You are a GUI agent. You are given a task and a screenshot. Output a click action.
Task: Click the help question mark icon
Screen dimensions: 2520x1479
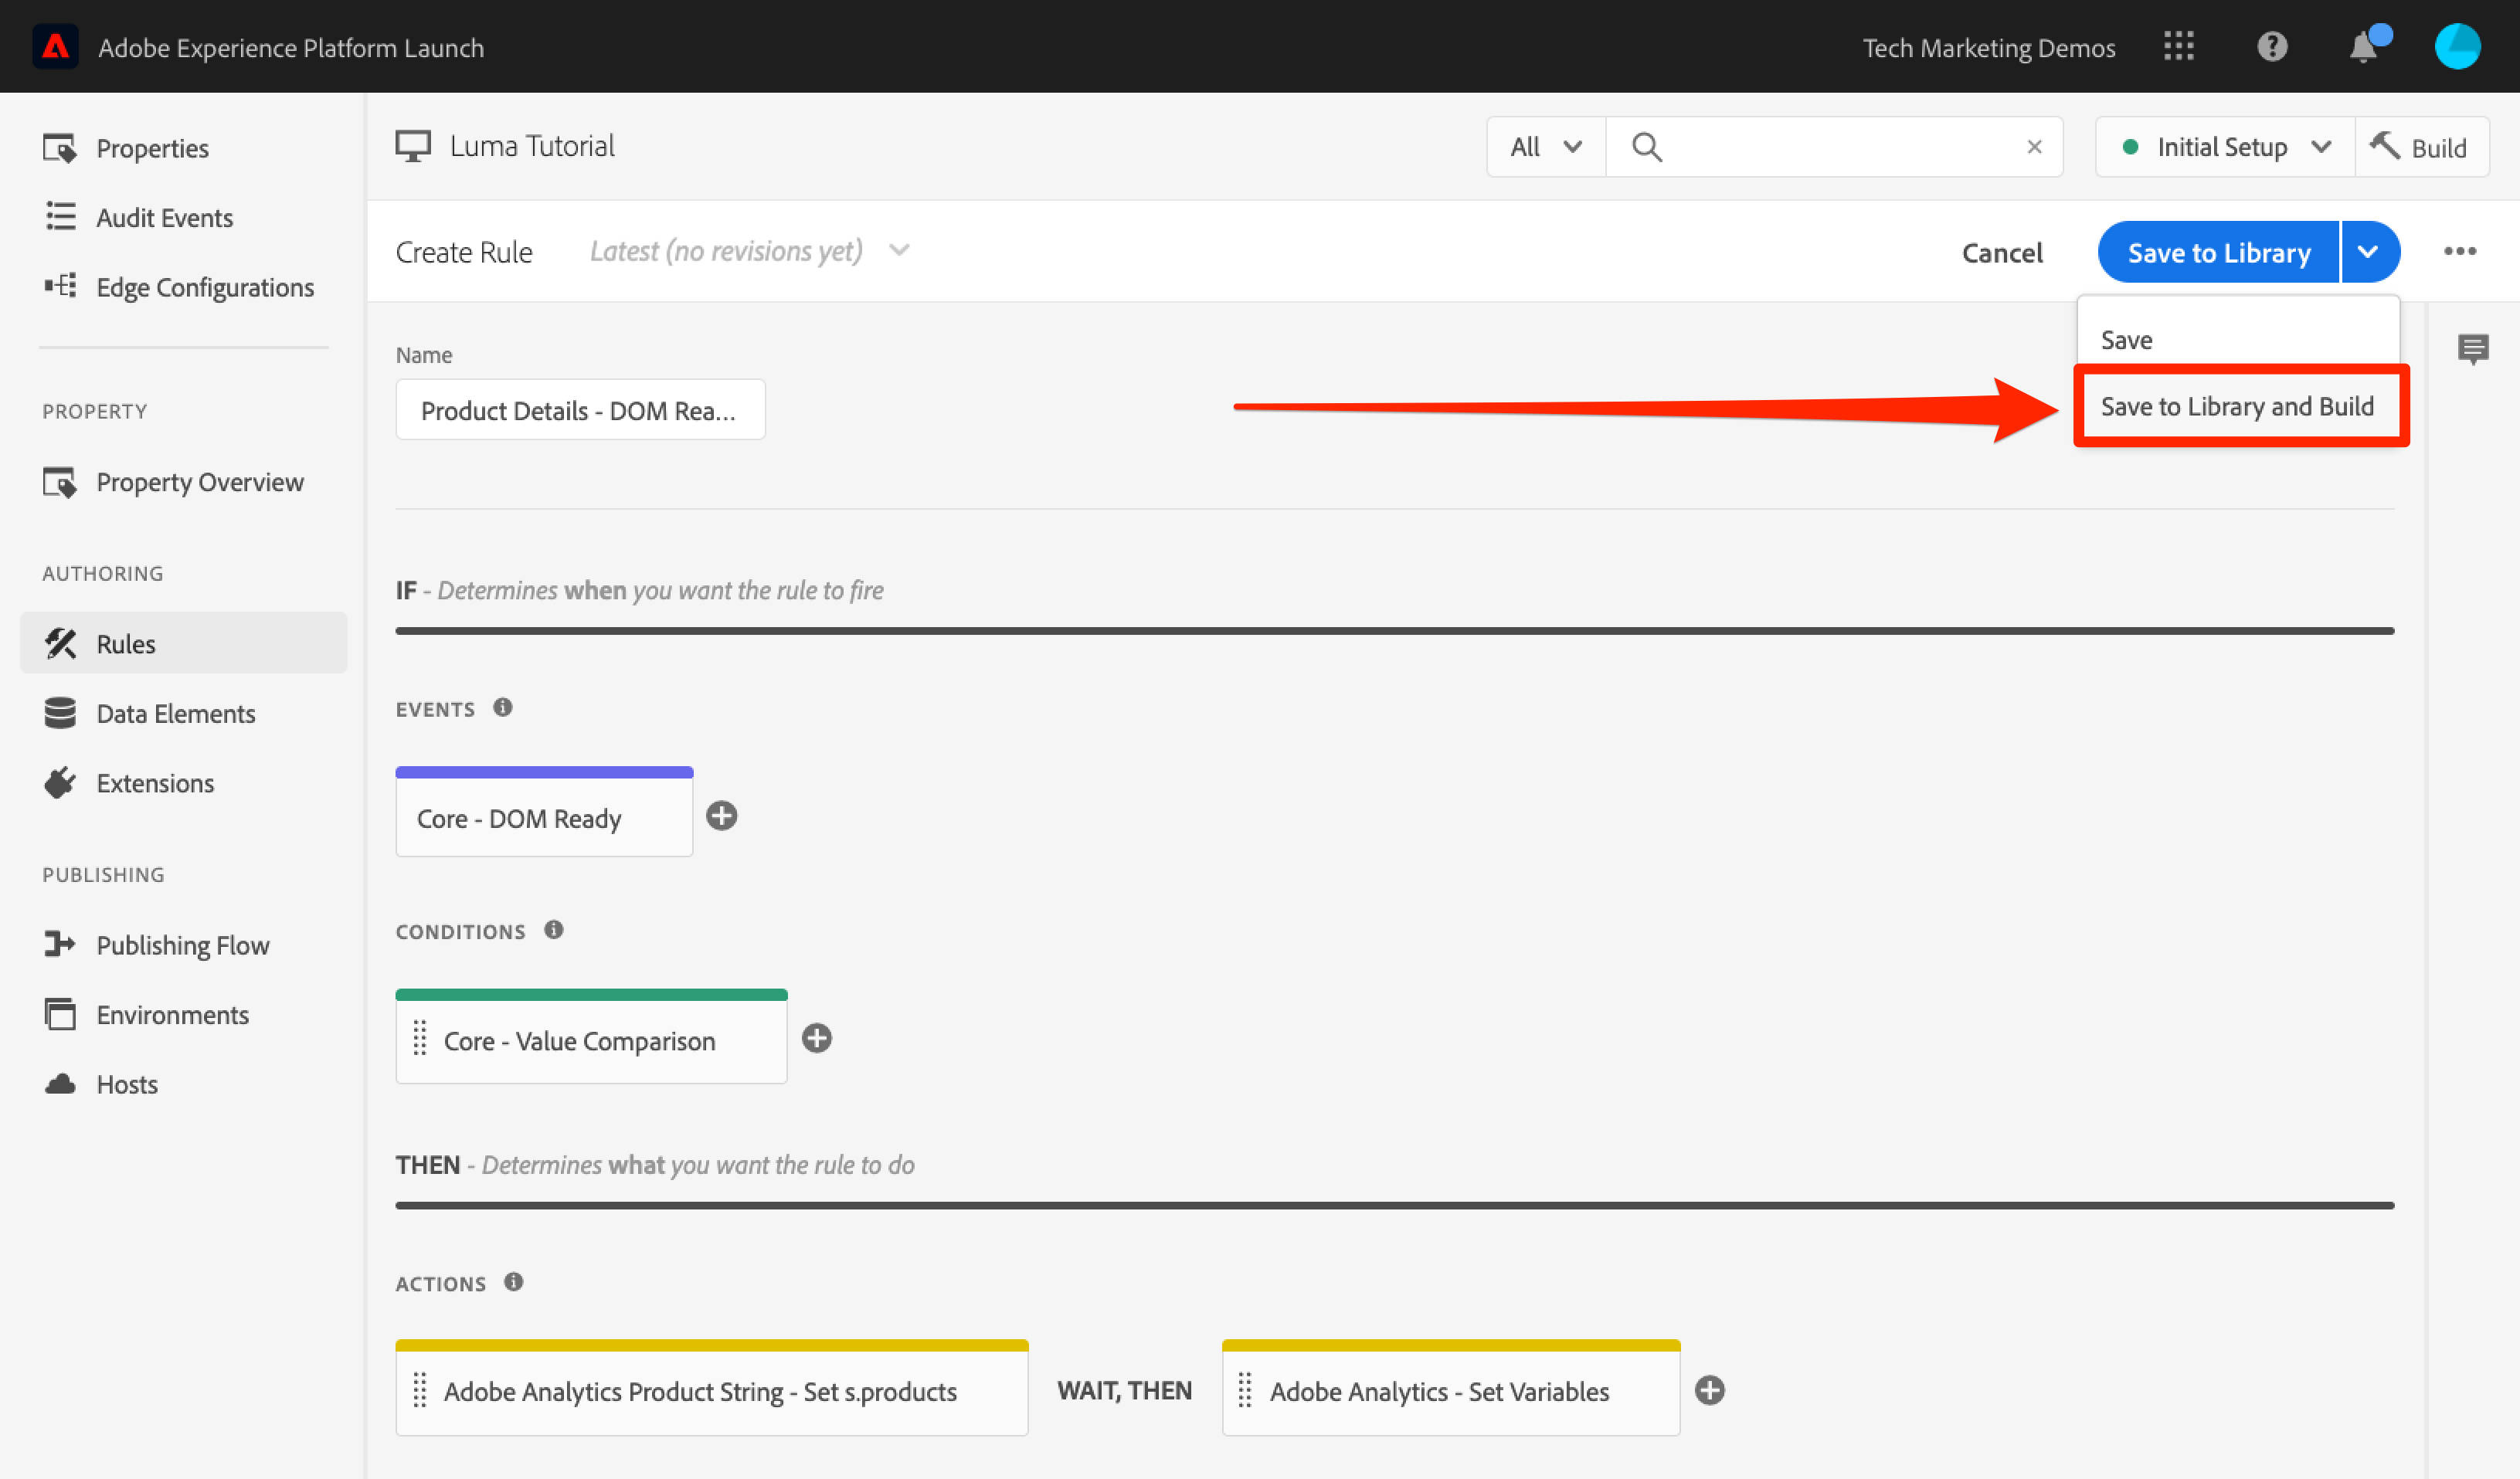[2271, 47]
